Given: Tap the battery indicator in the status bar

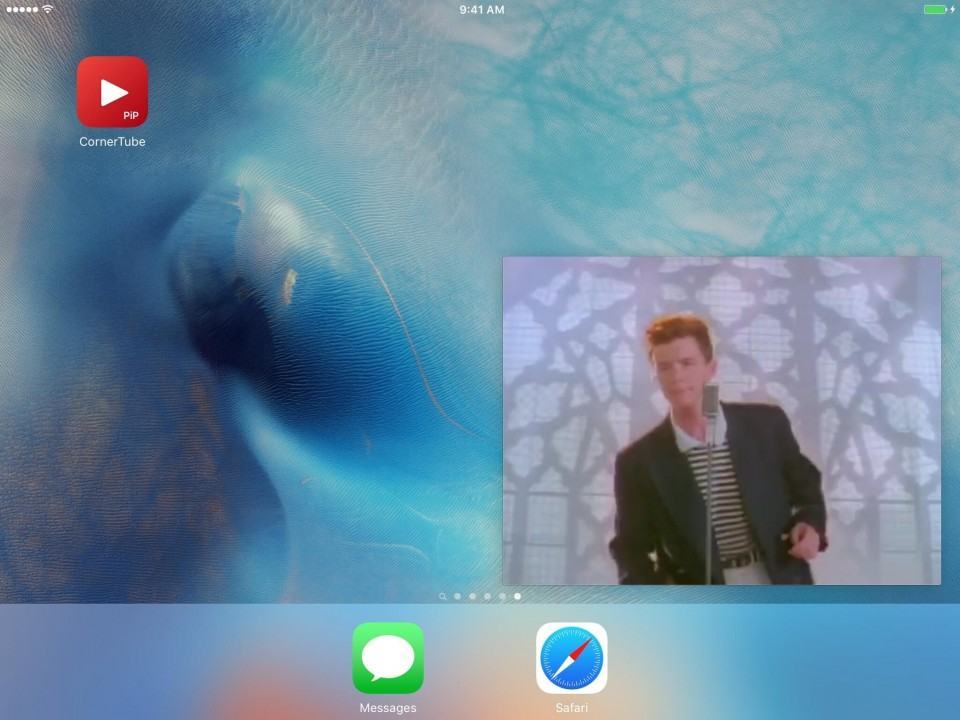Looking at the screenshot, I should pyautogui.click(x=935, y=9).
